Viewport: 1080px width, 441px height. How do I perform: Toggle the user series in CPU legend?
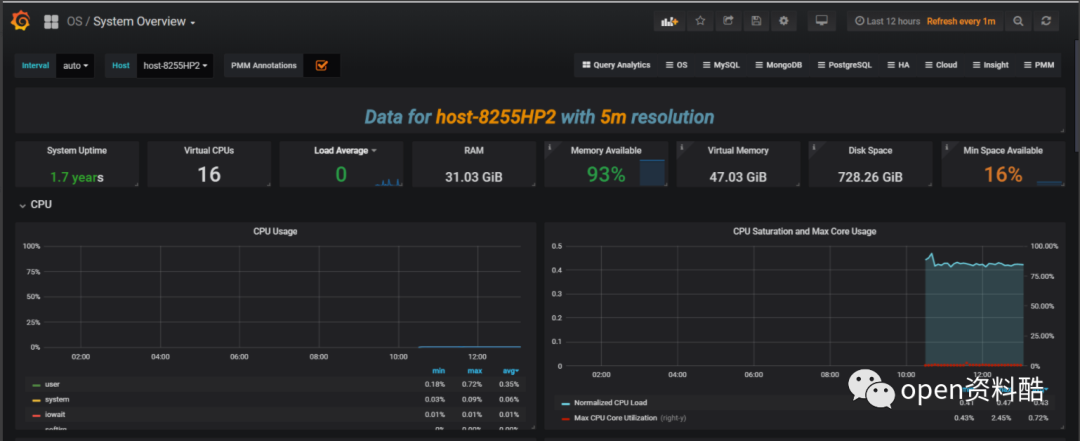(x=52, y=384)
